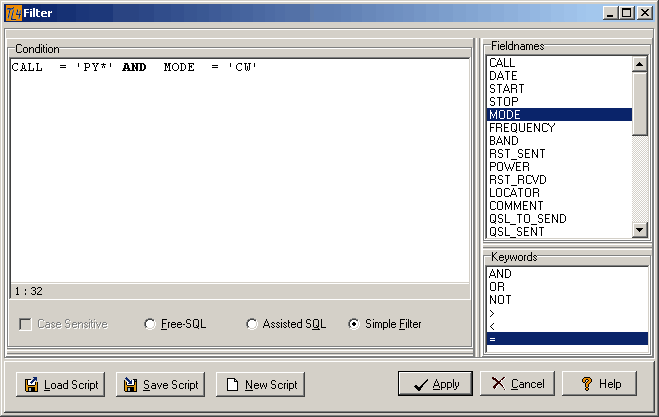Select QSL_TO_SEND fieldname
Image resolution: width=659 pixels, height=417 pixels.
559,219
